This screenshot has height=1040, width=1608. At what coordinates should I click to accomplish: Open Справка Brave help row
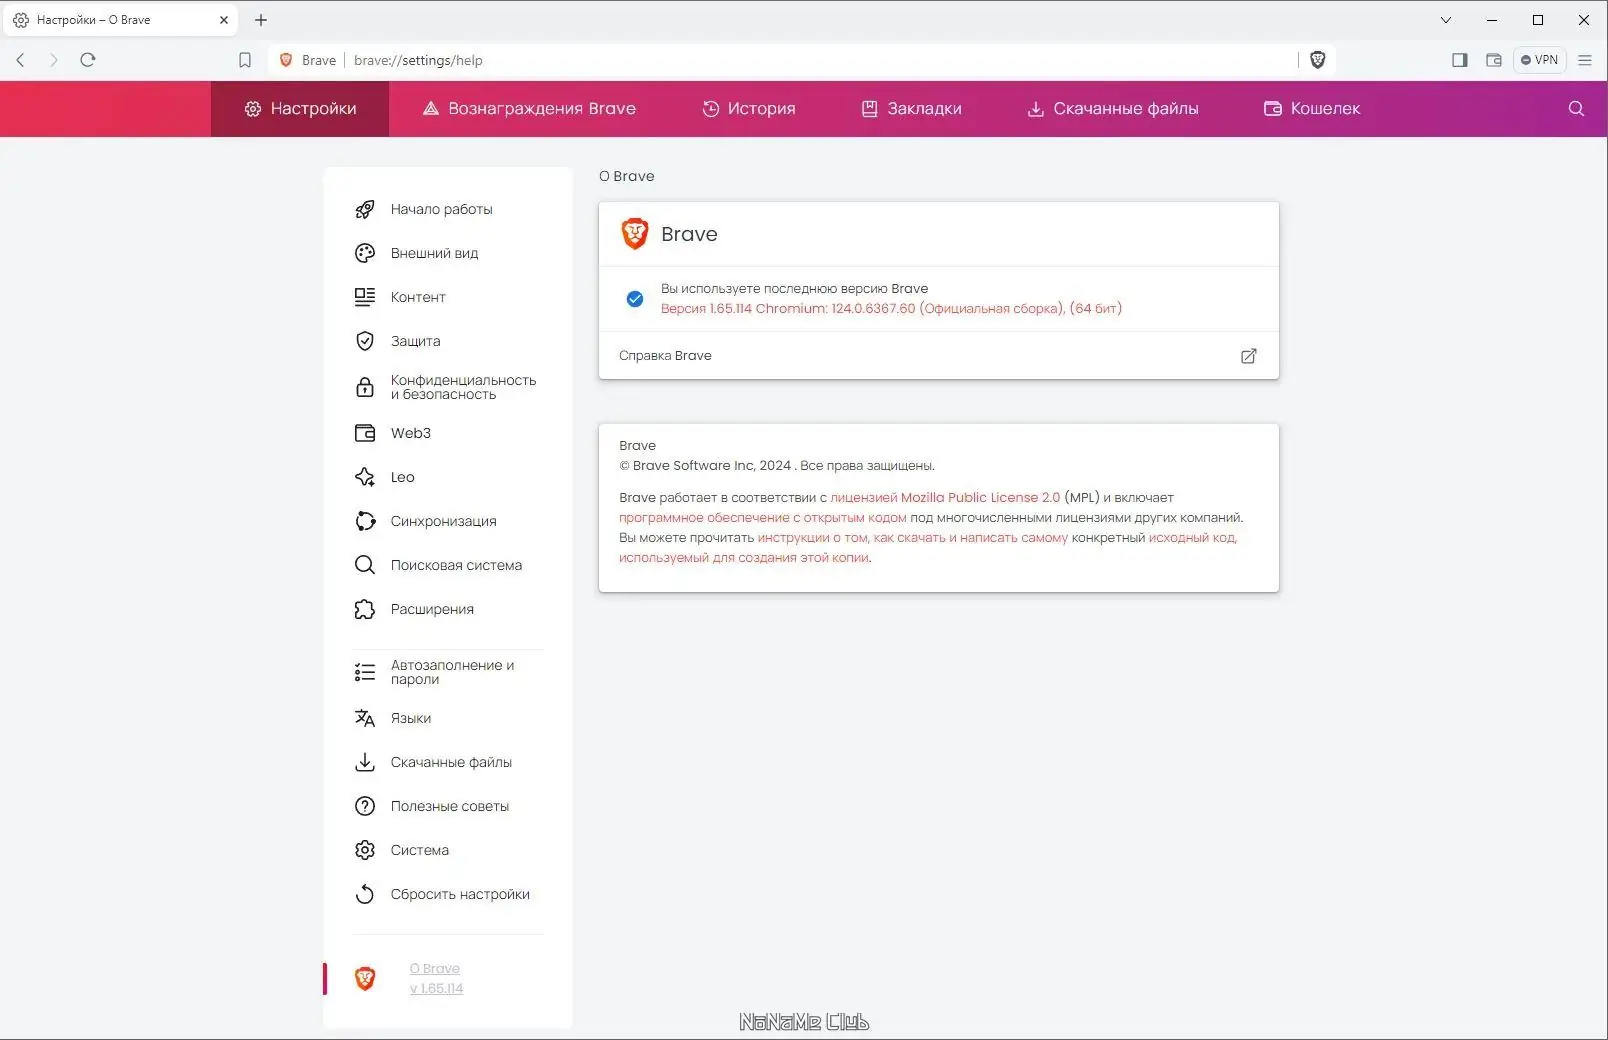tap(939, 356)
